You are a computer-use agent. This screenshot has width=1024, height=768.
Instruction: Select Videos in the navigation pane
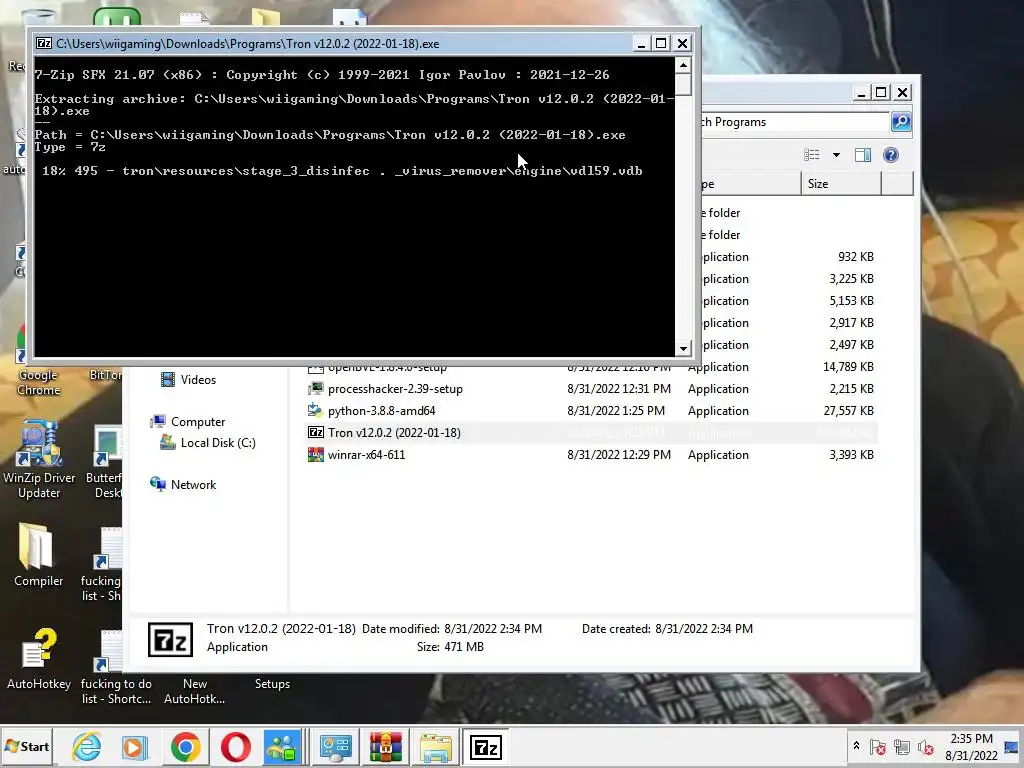(x=188, y=379)
